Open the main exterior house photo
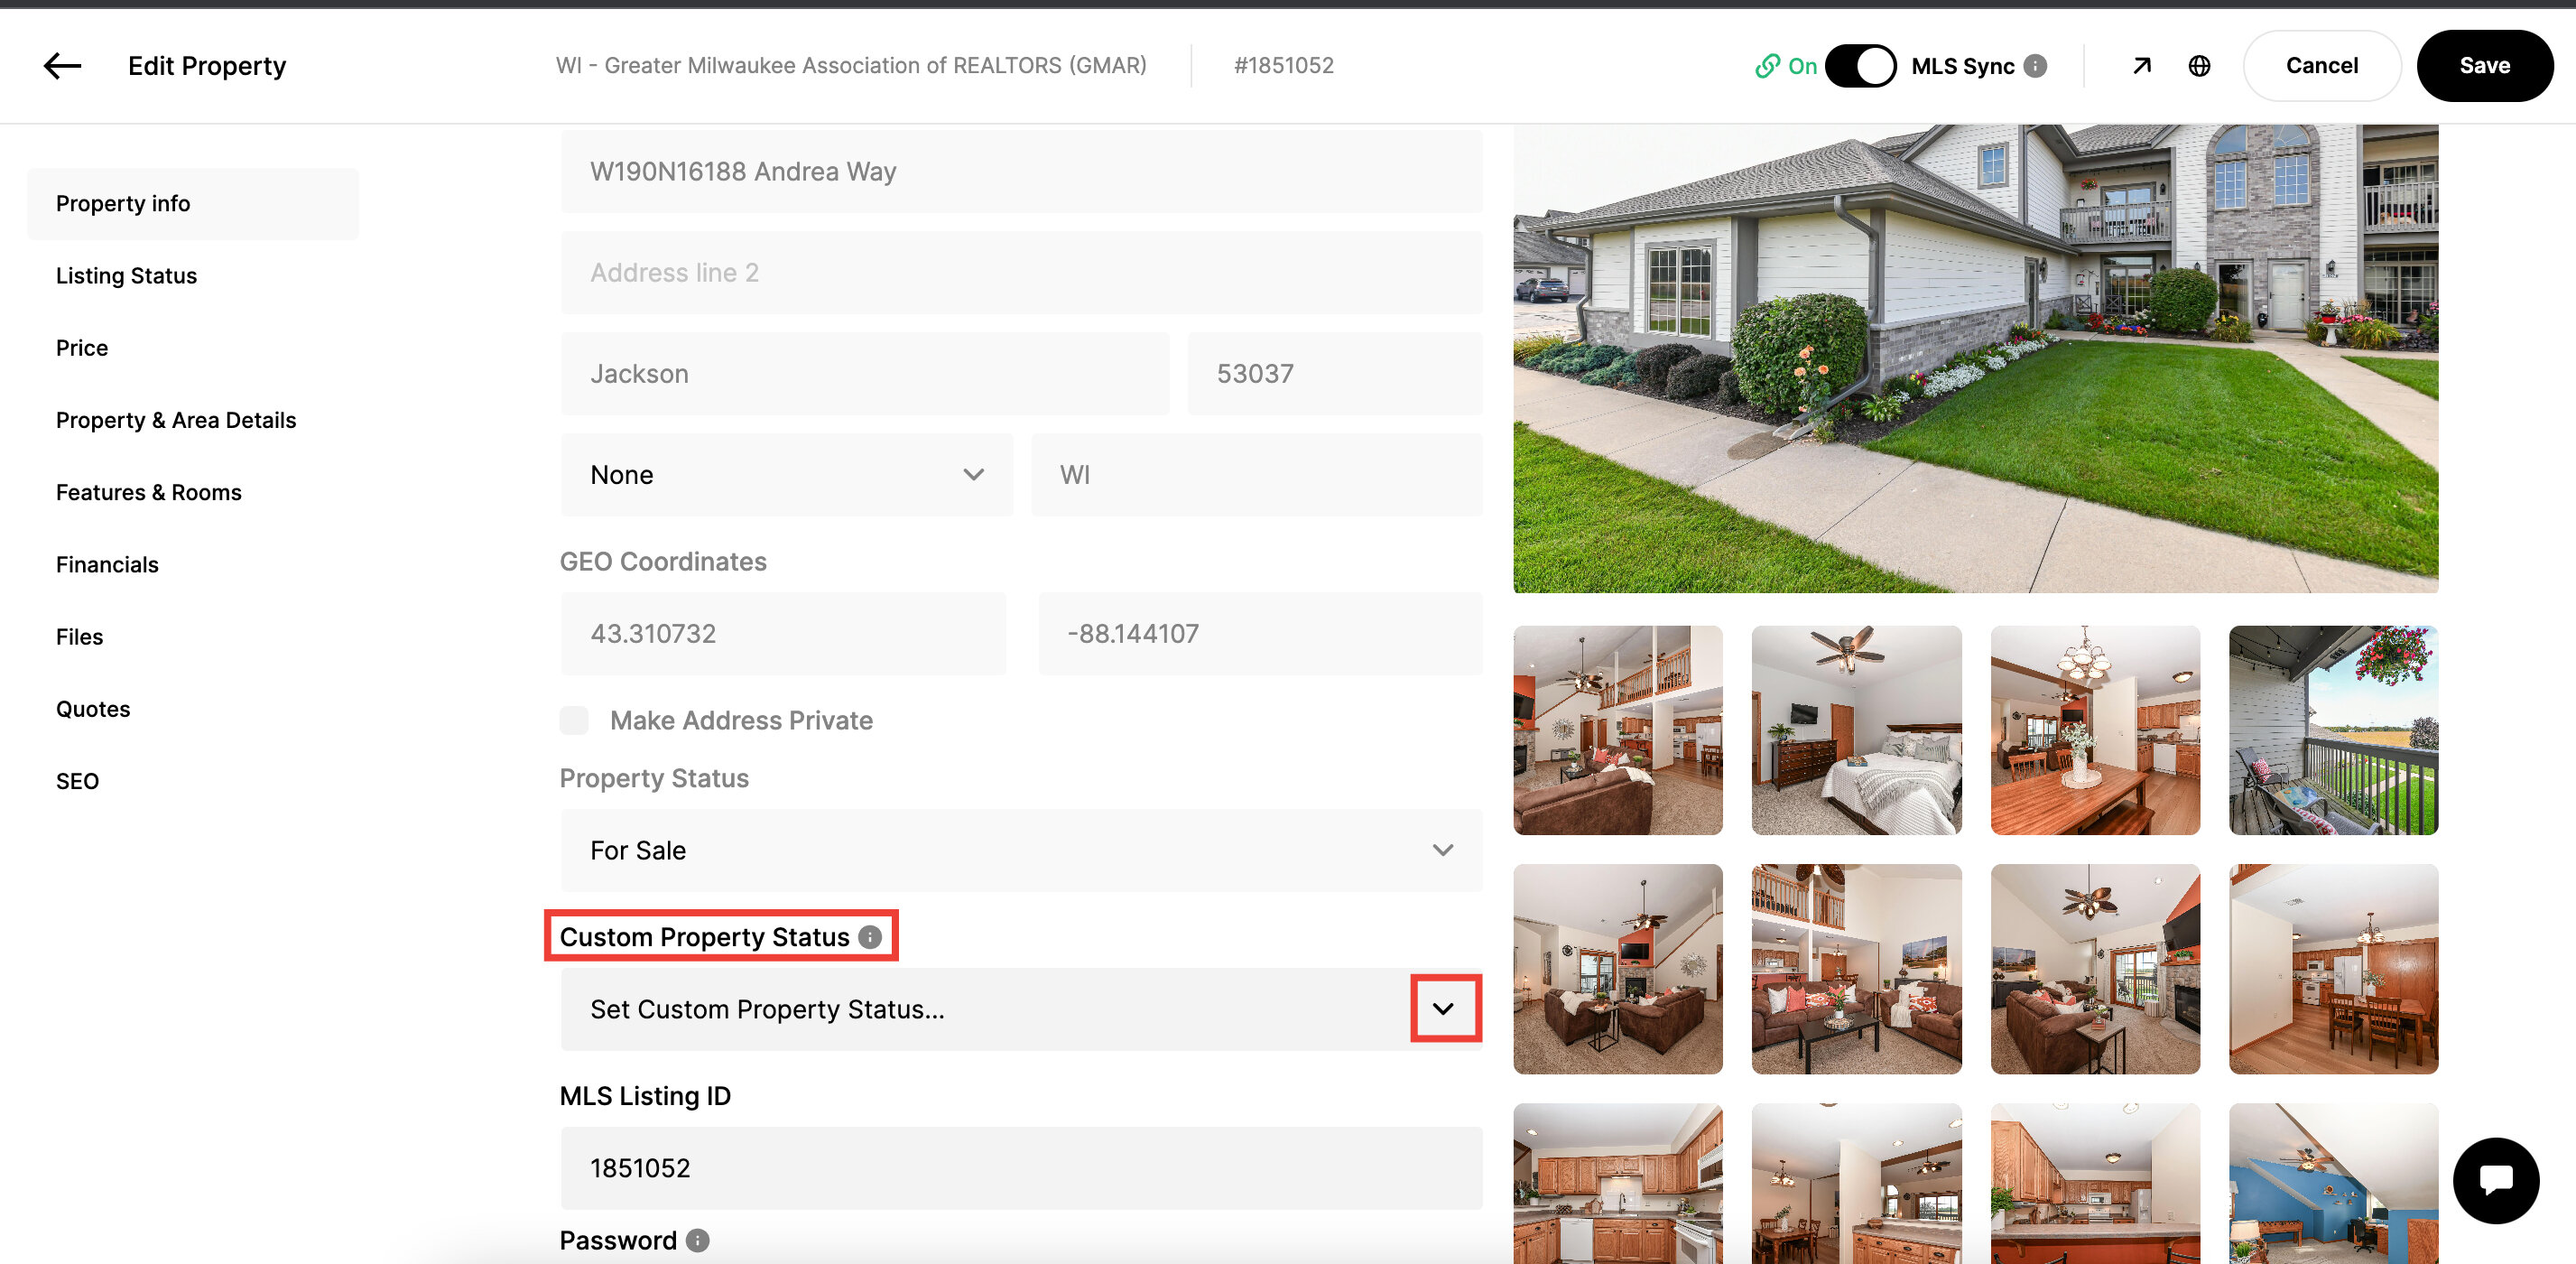 coord(1975,358)
